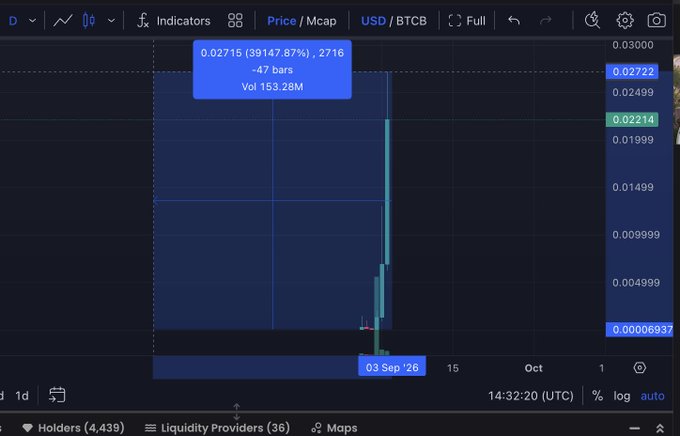Open the go-to-date calendar icon

(57, 395)
